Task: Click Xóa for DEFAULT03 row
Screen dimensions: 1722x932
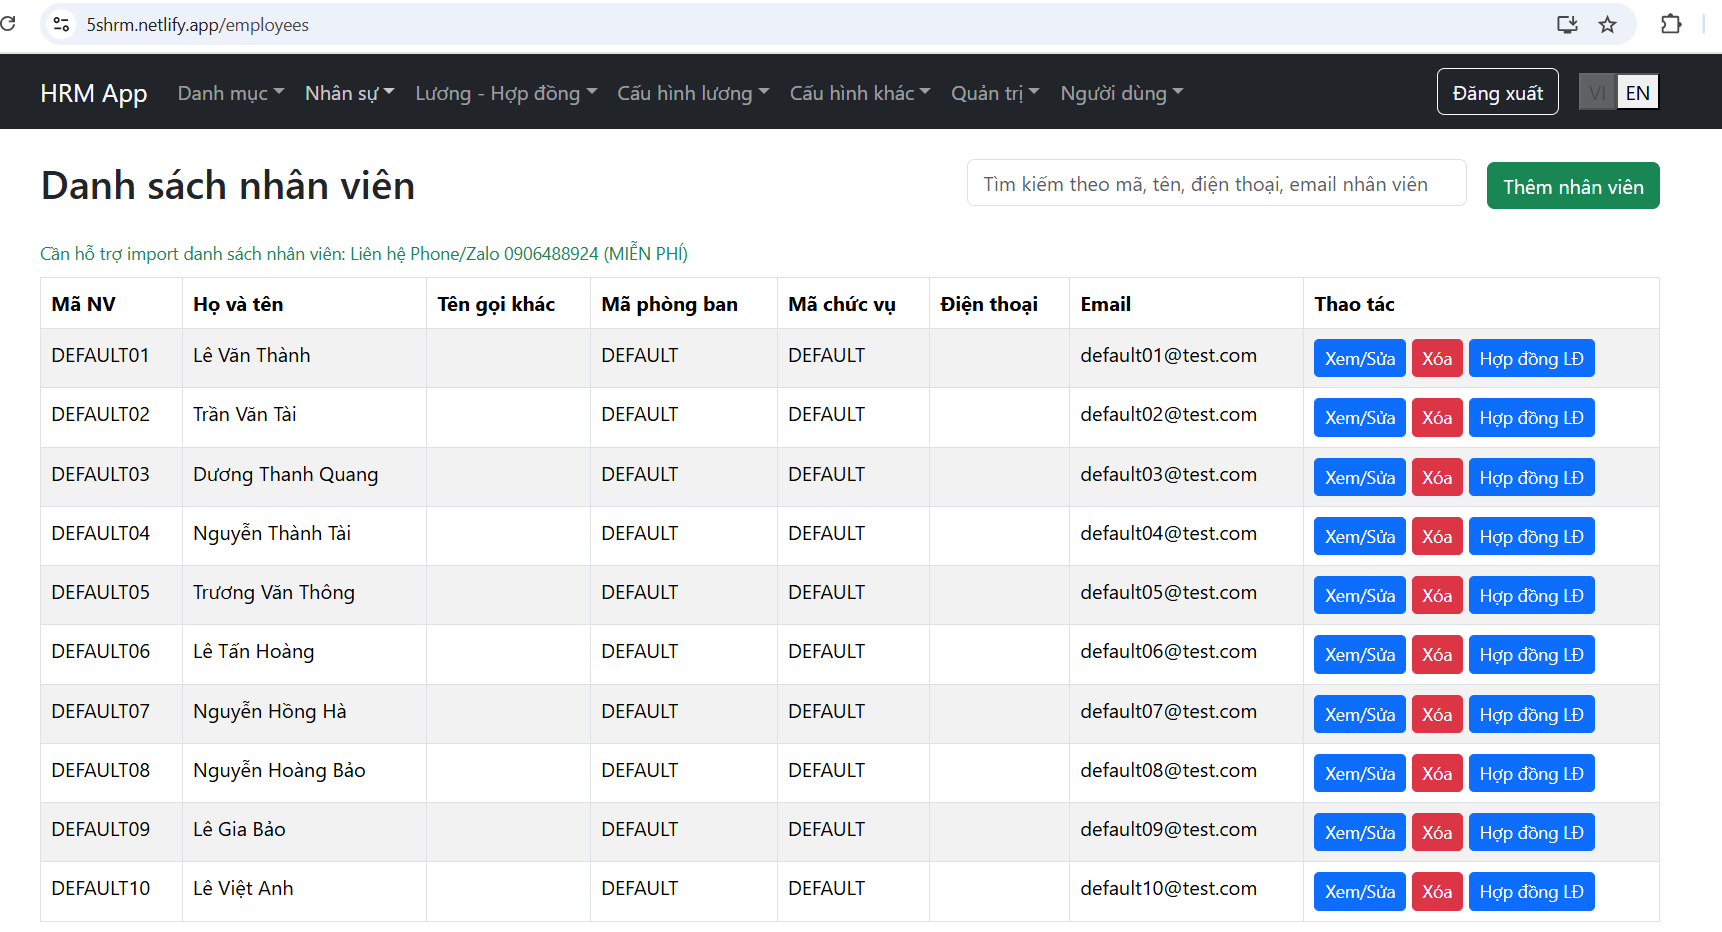Action: coord(1437,477)
